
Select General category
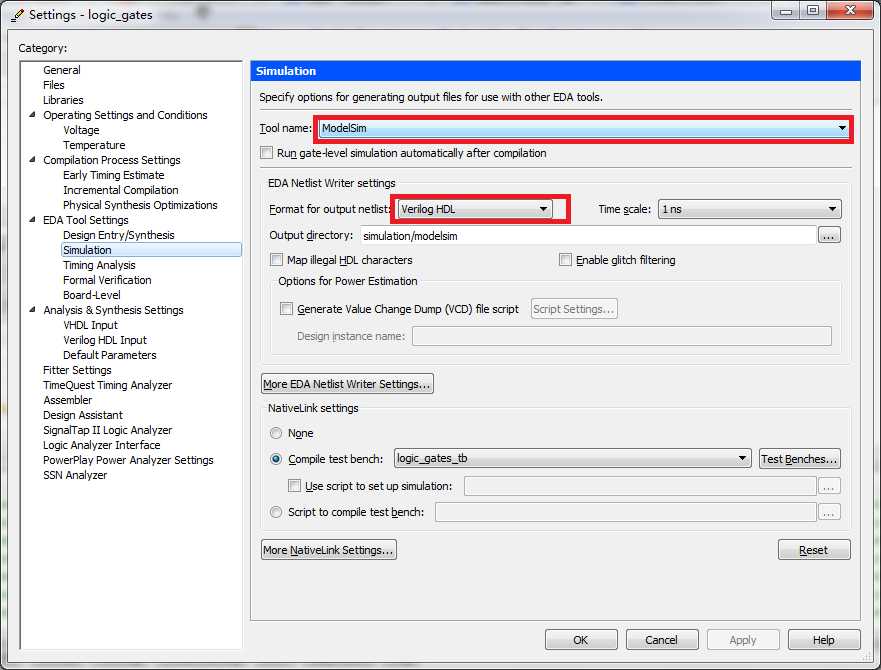click(62, 70)
